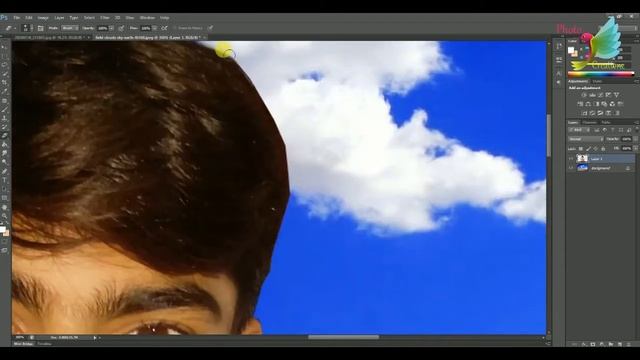This screenshot has width=640, height=360.
Task: Toggle pressure for opacity button
Action: click(121, 28)
